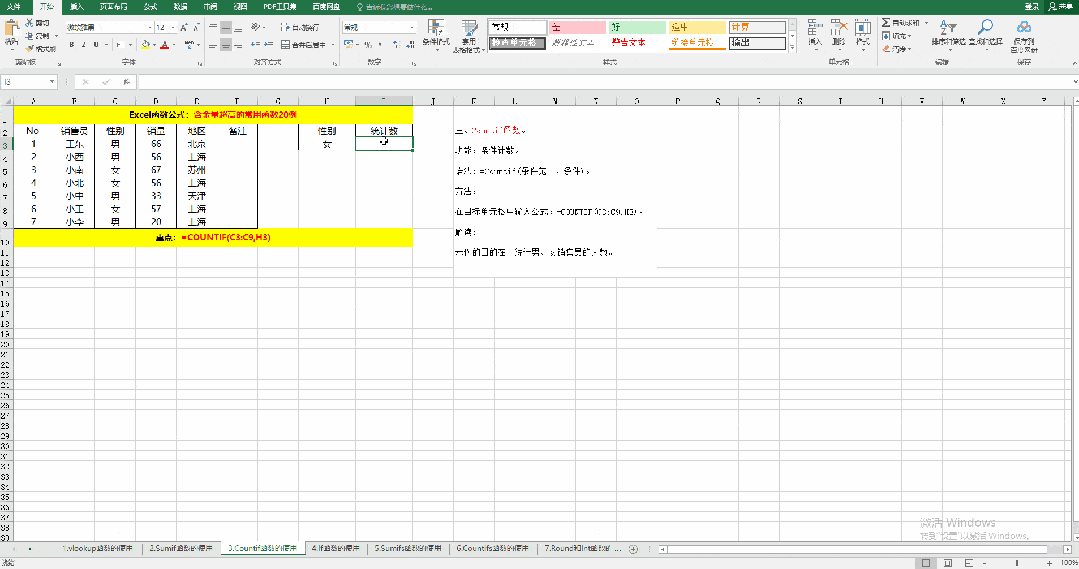Open the borders dropdown arrow

[130, 45]
